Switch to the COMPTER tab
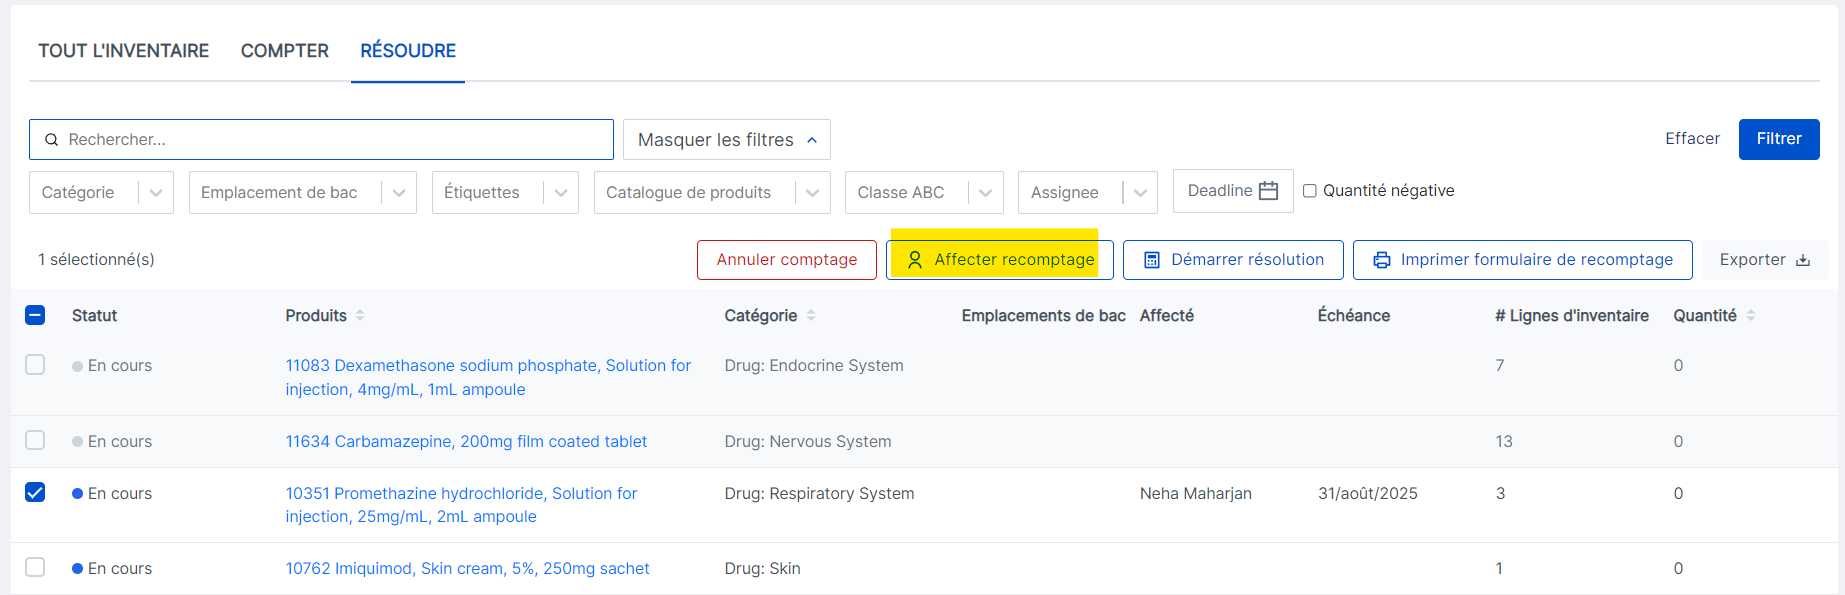The width and height of the screenshot is (1845, 595). click(x=285, y=51)
